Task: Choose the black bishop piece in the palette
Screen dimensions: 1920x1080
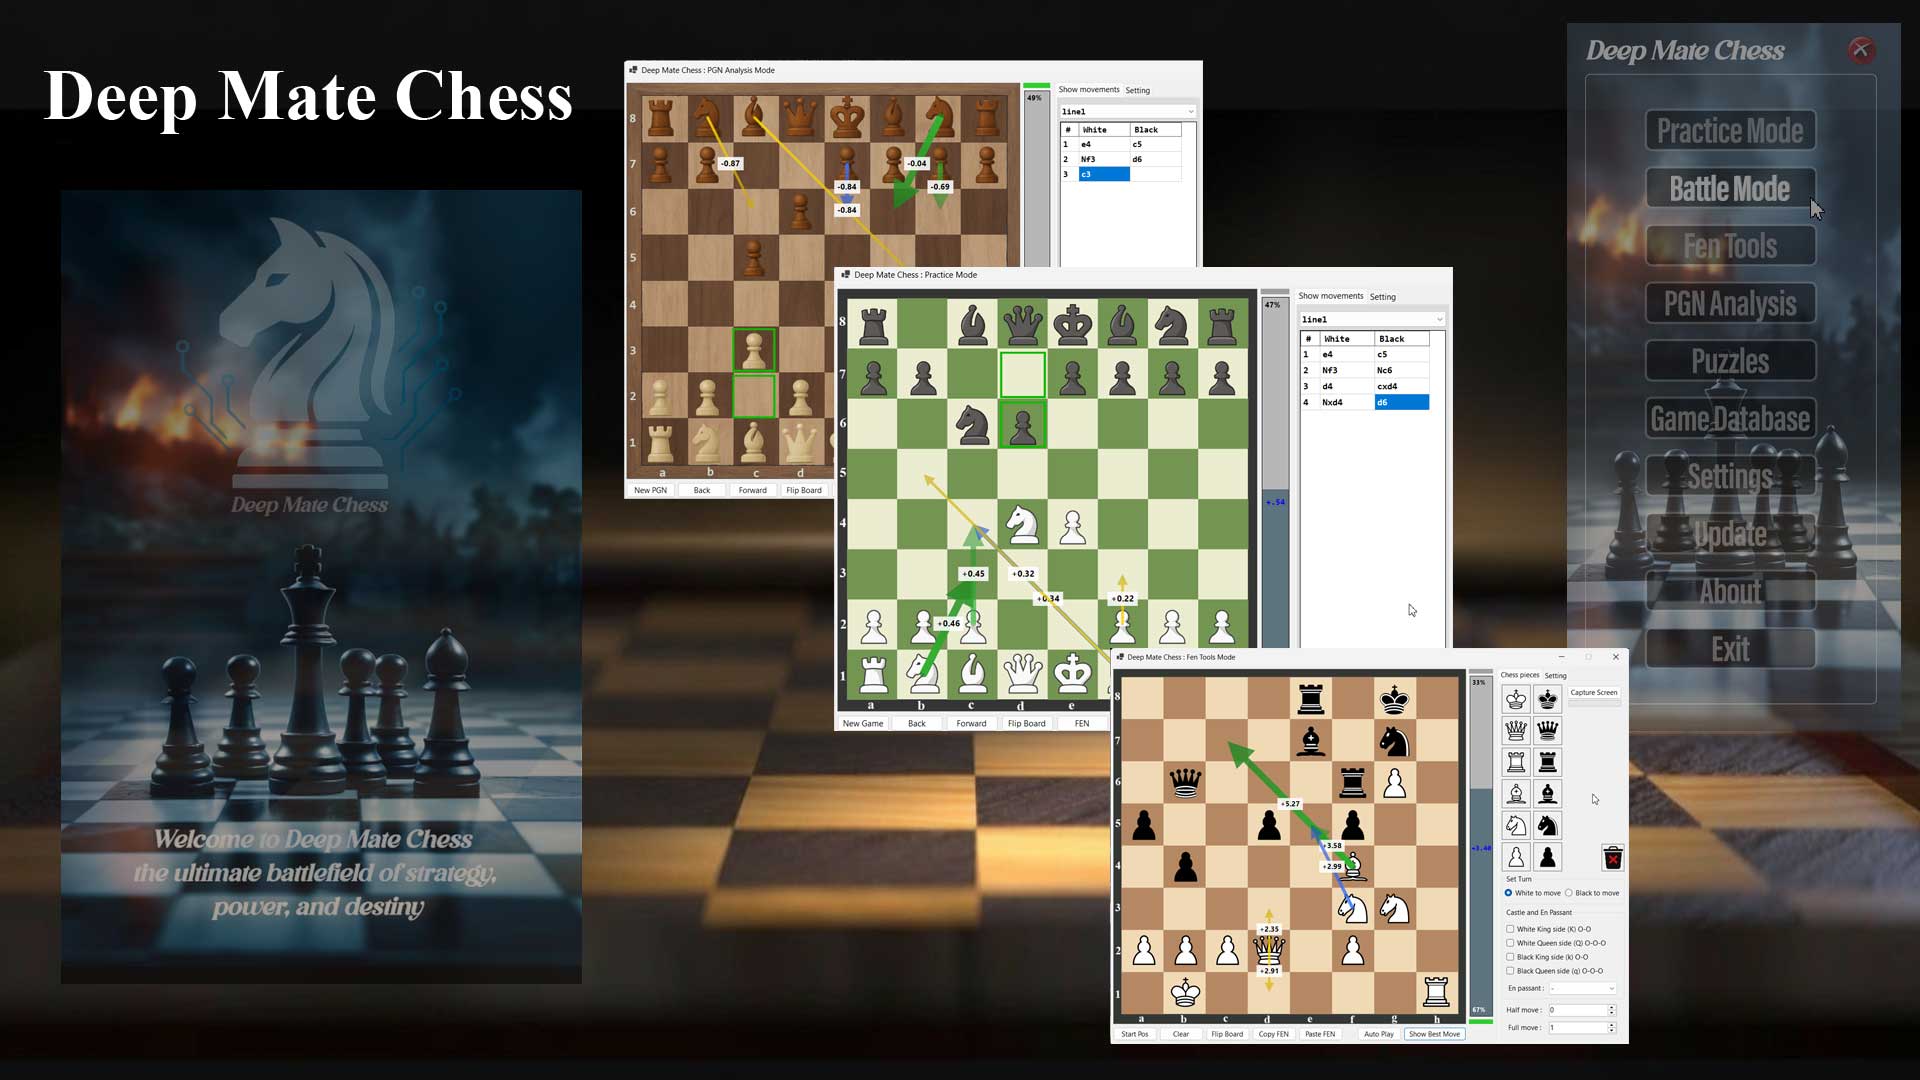Action: pyautogui.click(x=1548, y=794)
